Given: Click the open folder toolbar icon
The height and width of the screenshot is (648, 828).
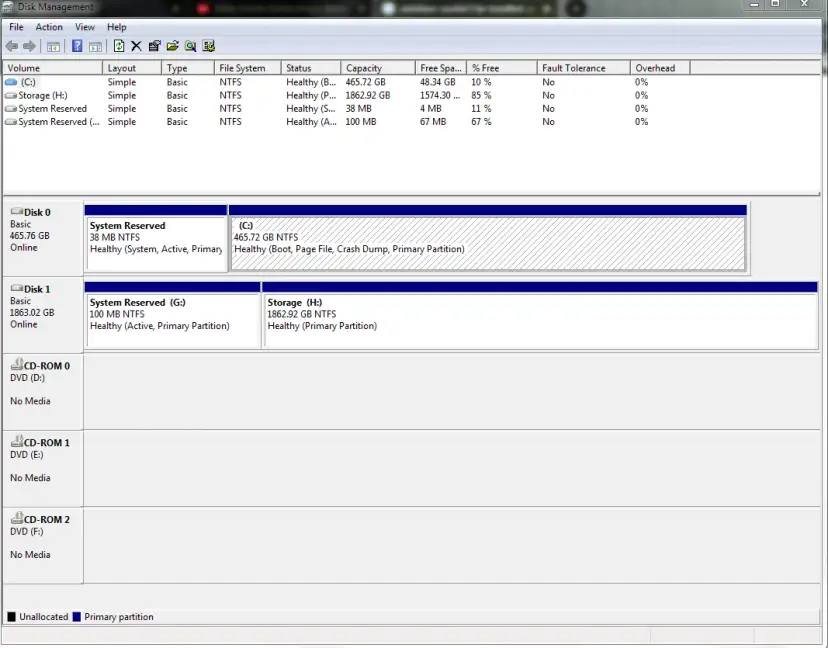Looking at the screenshot, I should [173, 46].
